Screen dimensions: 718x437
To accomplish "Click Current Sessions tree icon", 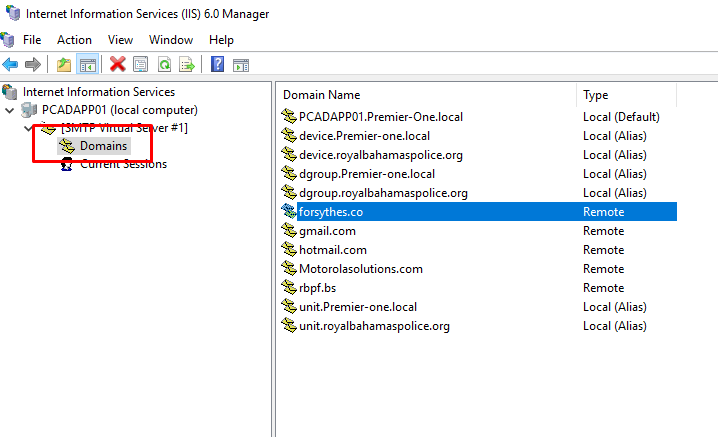I will pyautogui.click(x=67, y=164).
